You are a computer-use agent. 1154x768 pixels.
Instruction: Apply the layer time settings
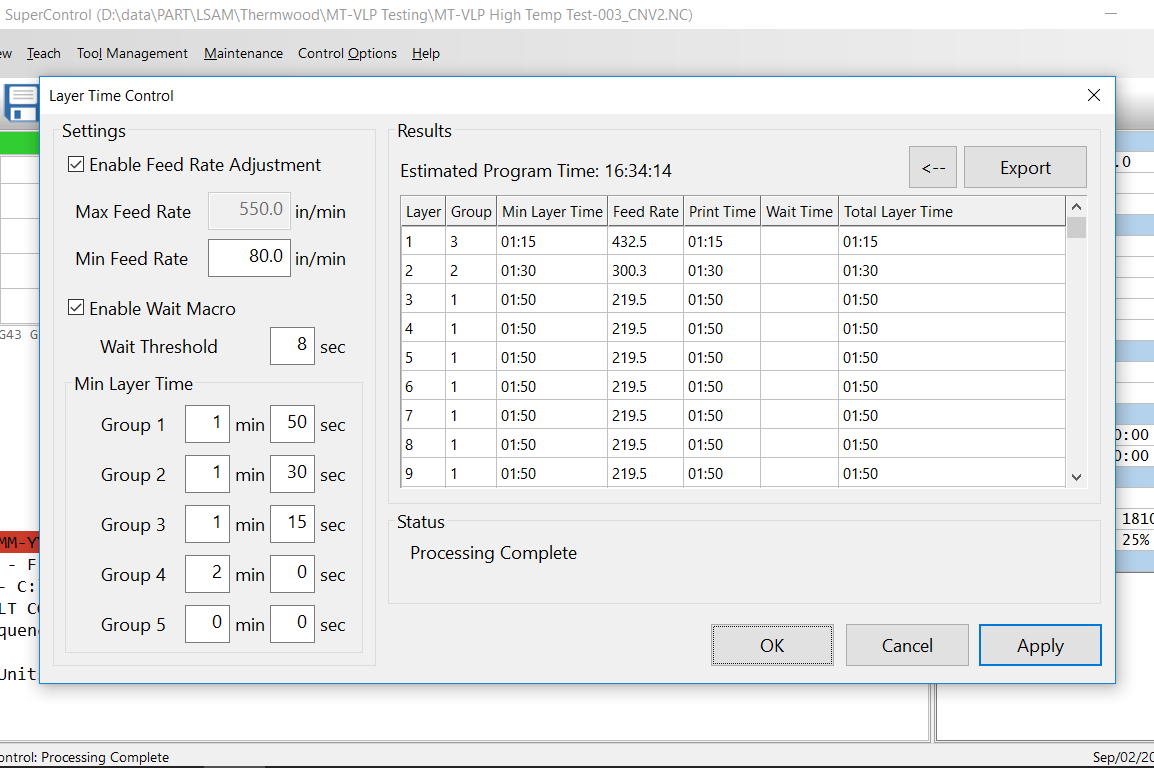click(x=1040, y=645)
